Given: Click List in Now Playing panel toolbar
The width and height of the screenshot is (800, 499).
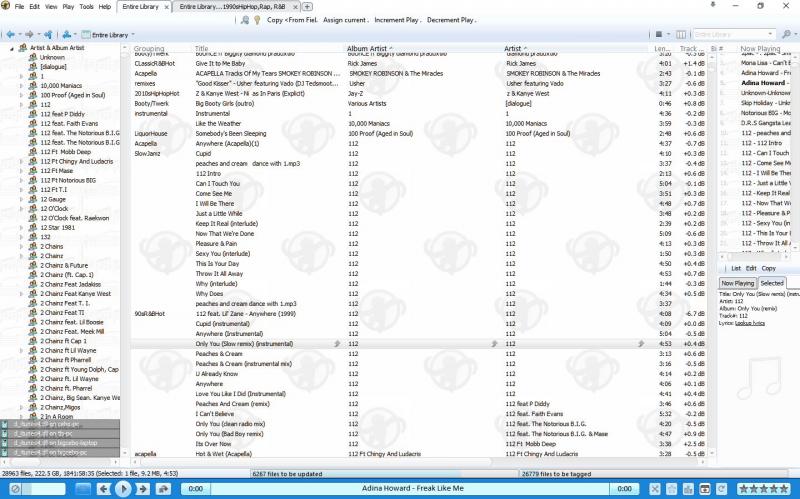Looking at the screenshot, I should (x=736, y=268).
